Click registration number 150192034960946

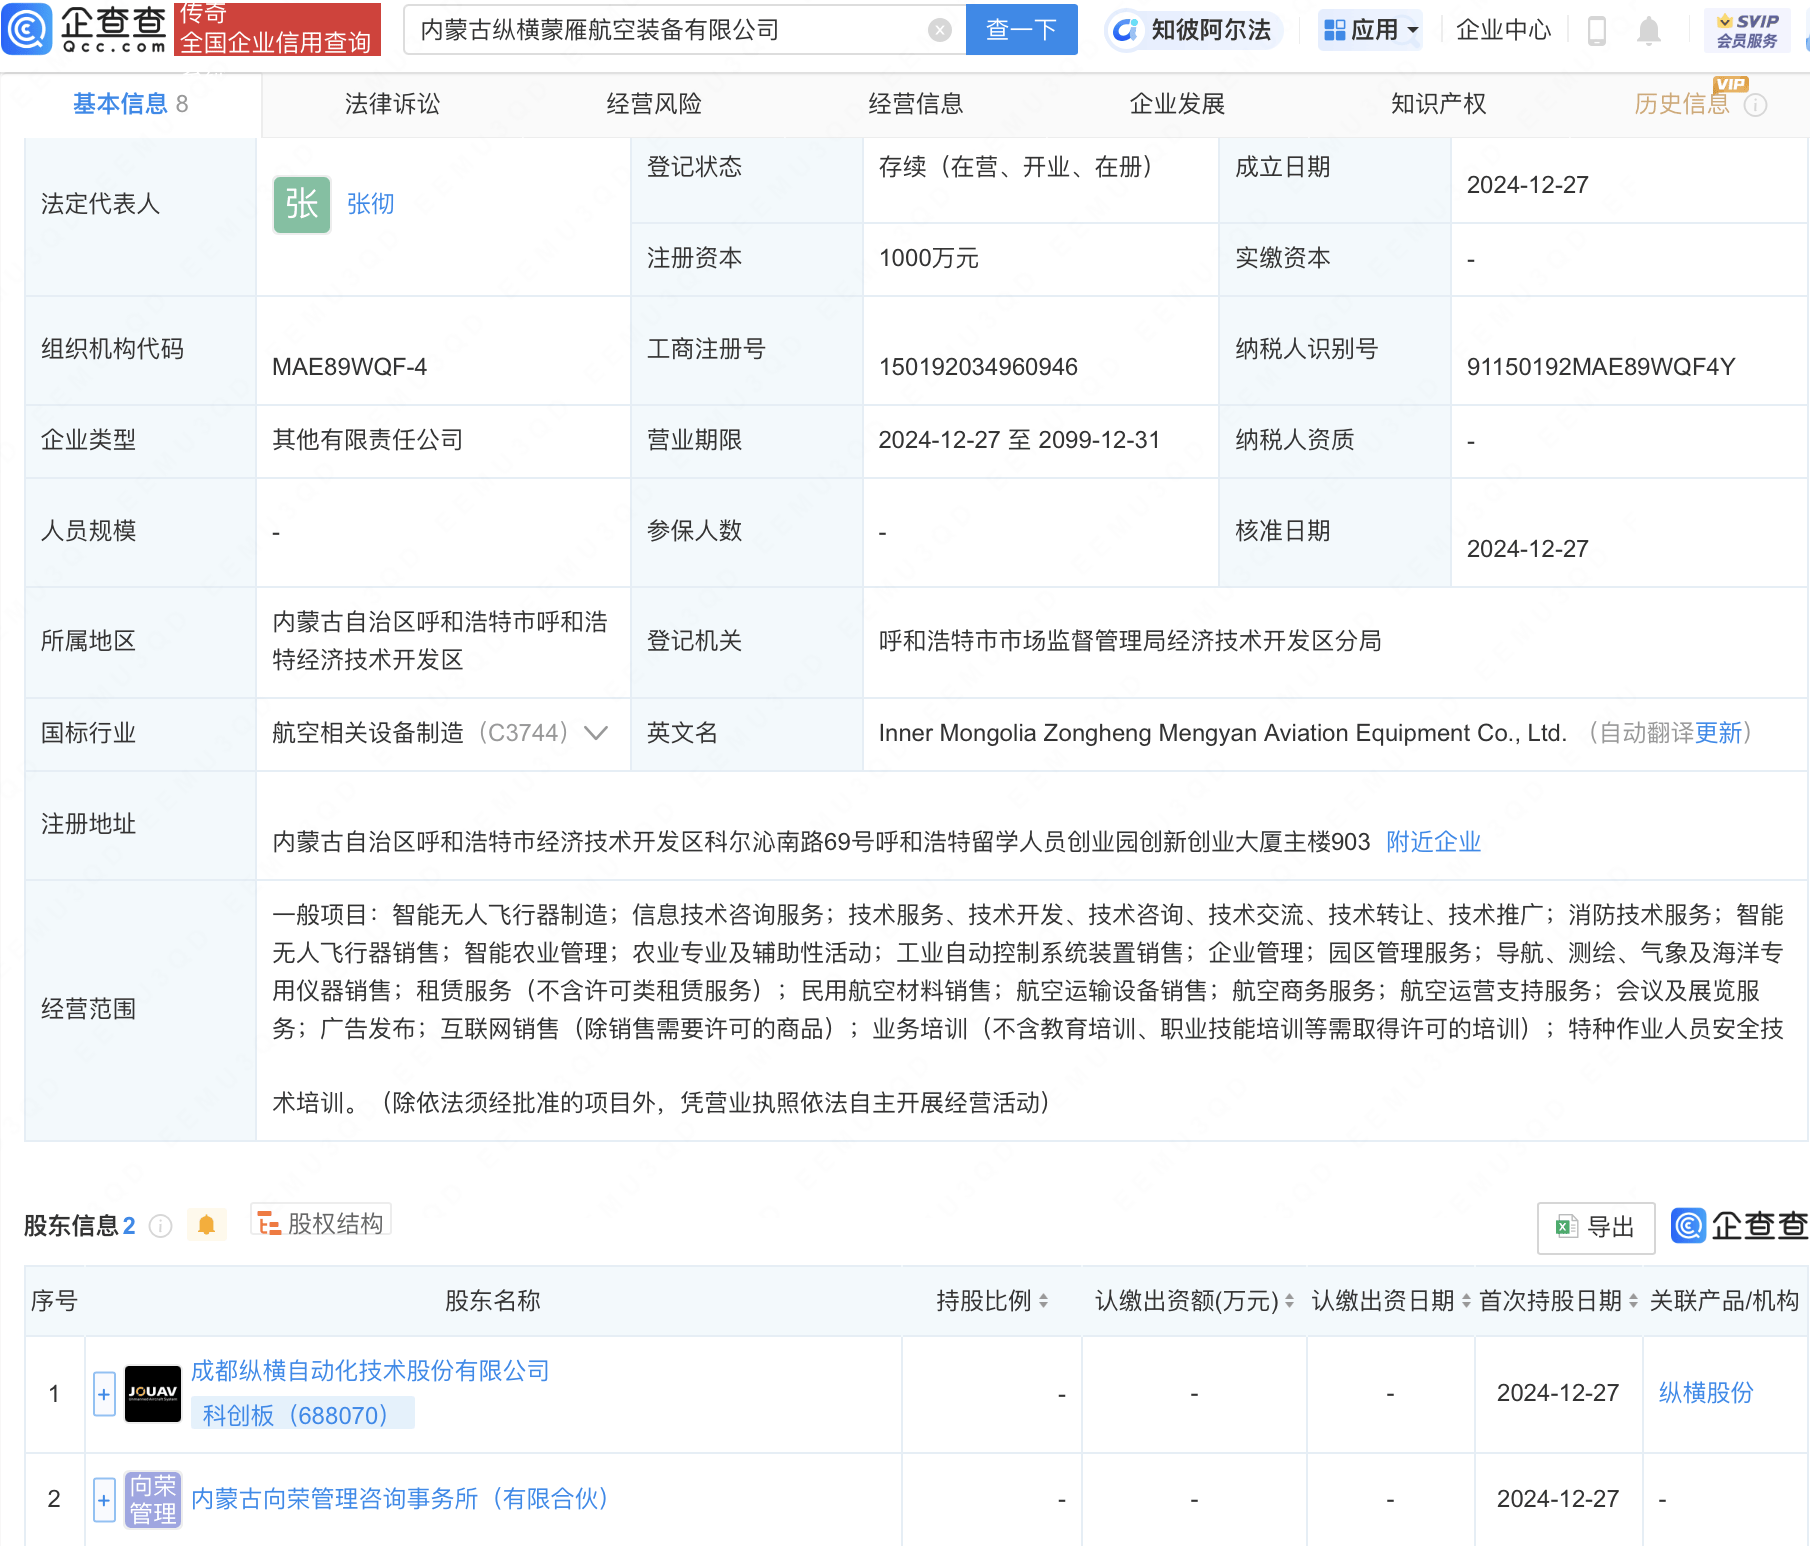coord(978,367)
